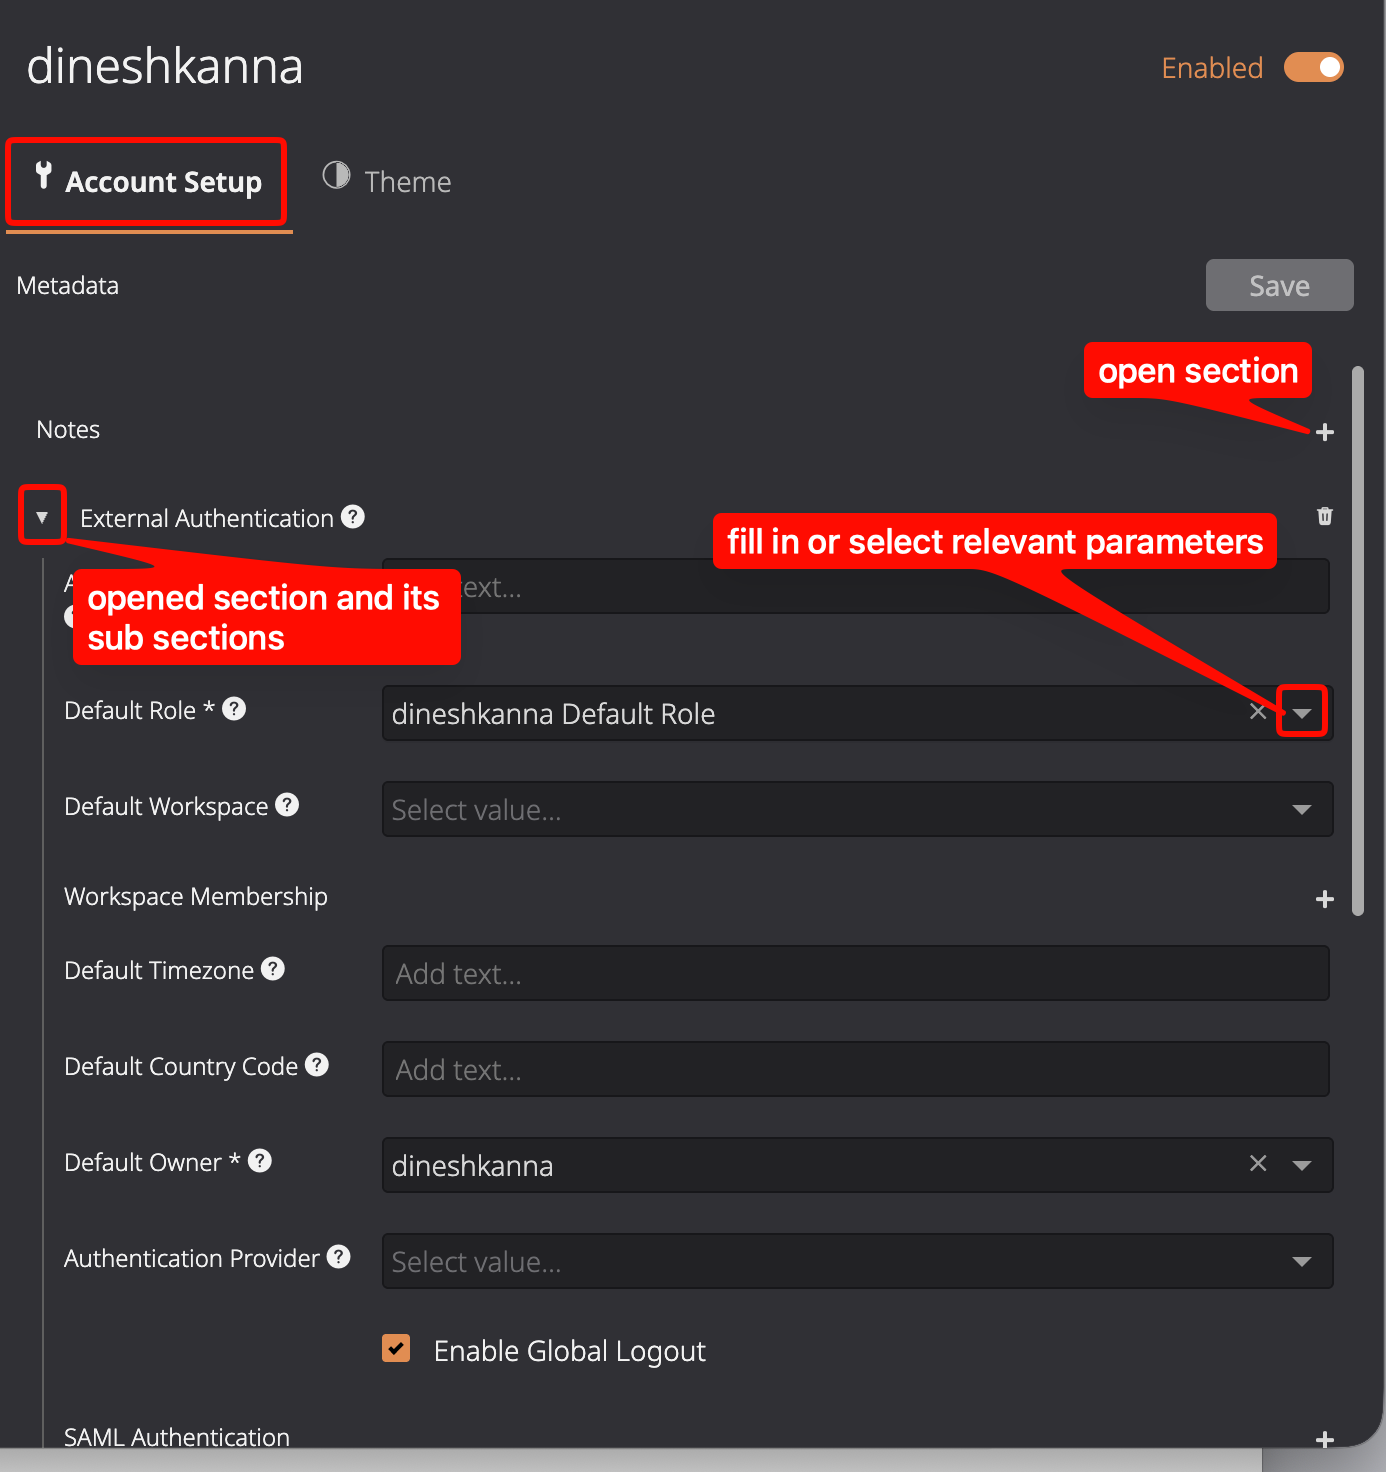Show help for External Authentication
Viewport: 1386px width, 1472px height.
353,517
